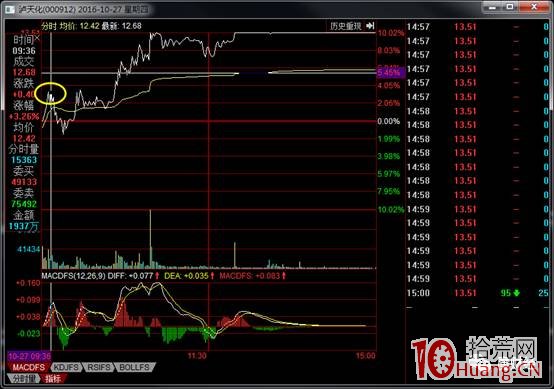Click the +0.099 MACD axis label

[x=28, y=300]
